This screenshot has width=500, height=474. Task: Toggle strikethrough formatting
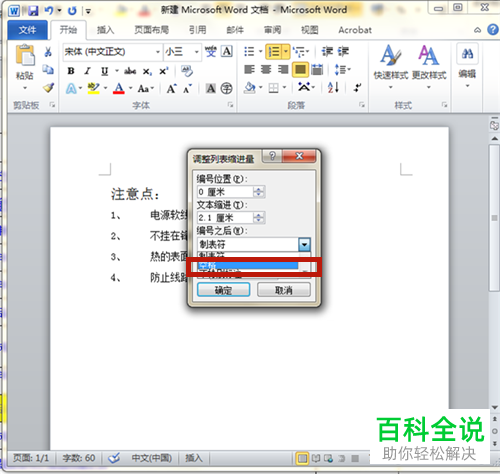point(130,71)
